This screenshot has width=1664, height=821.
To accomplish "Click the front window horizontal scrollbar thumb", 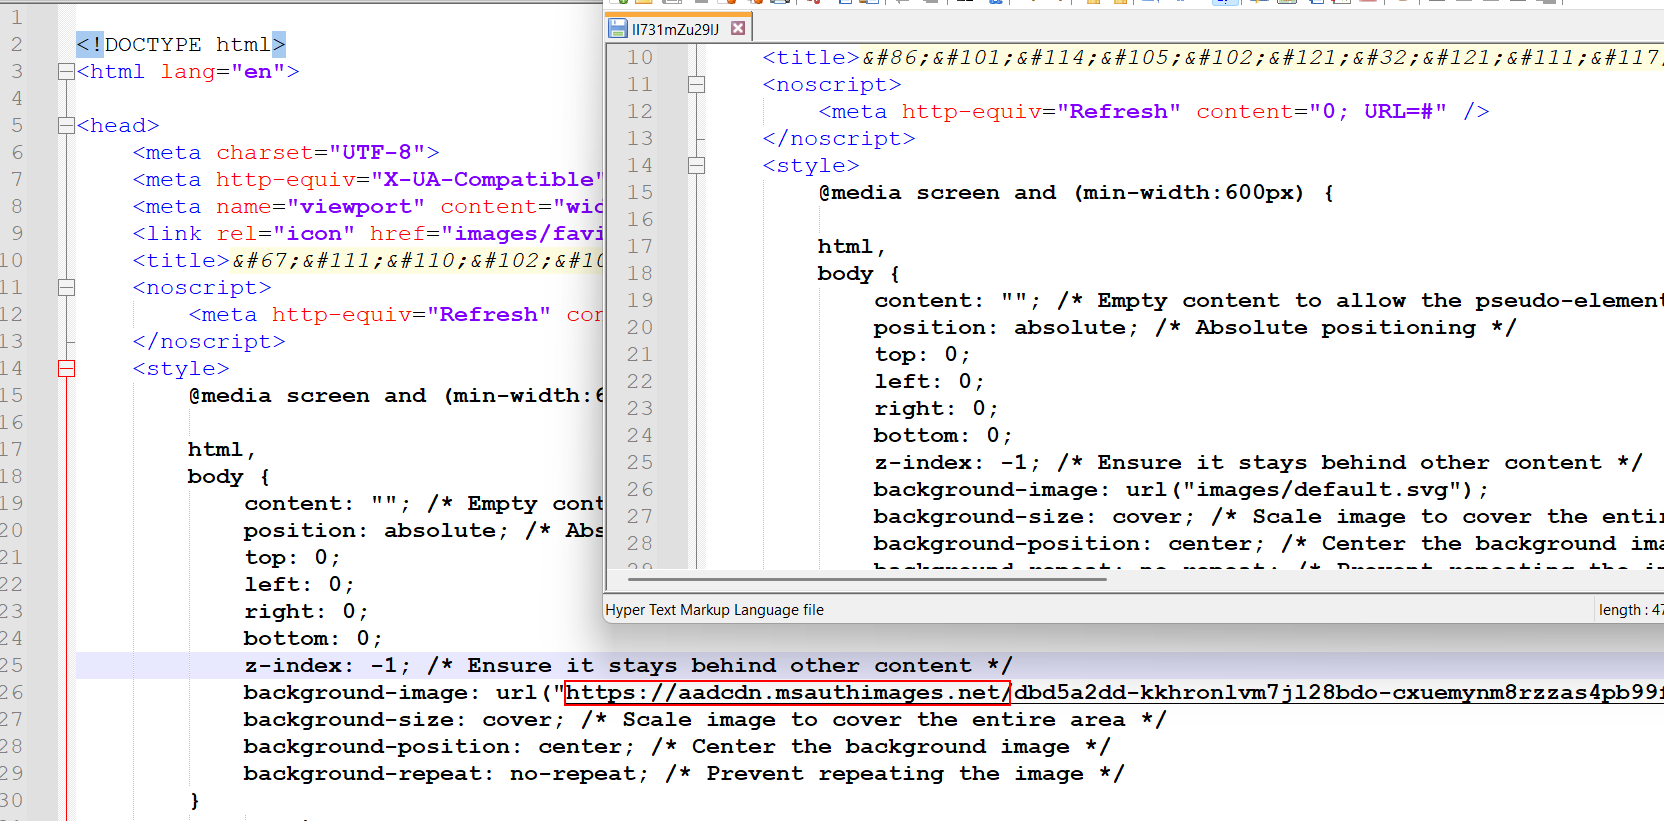I will (x=865, y=578).
